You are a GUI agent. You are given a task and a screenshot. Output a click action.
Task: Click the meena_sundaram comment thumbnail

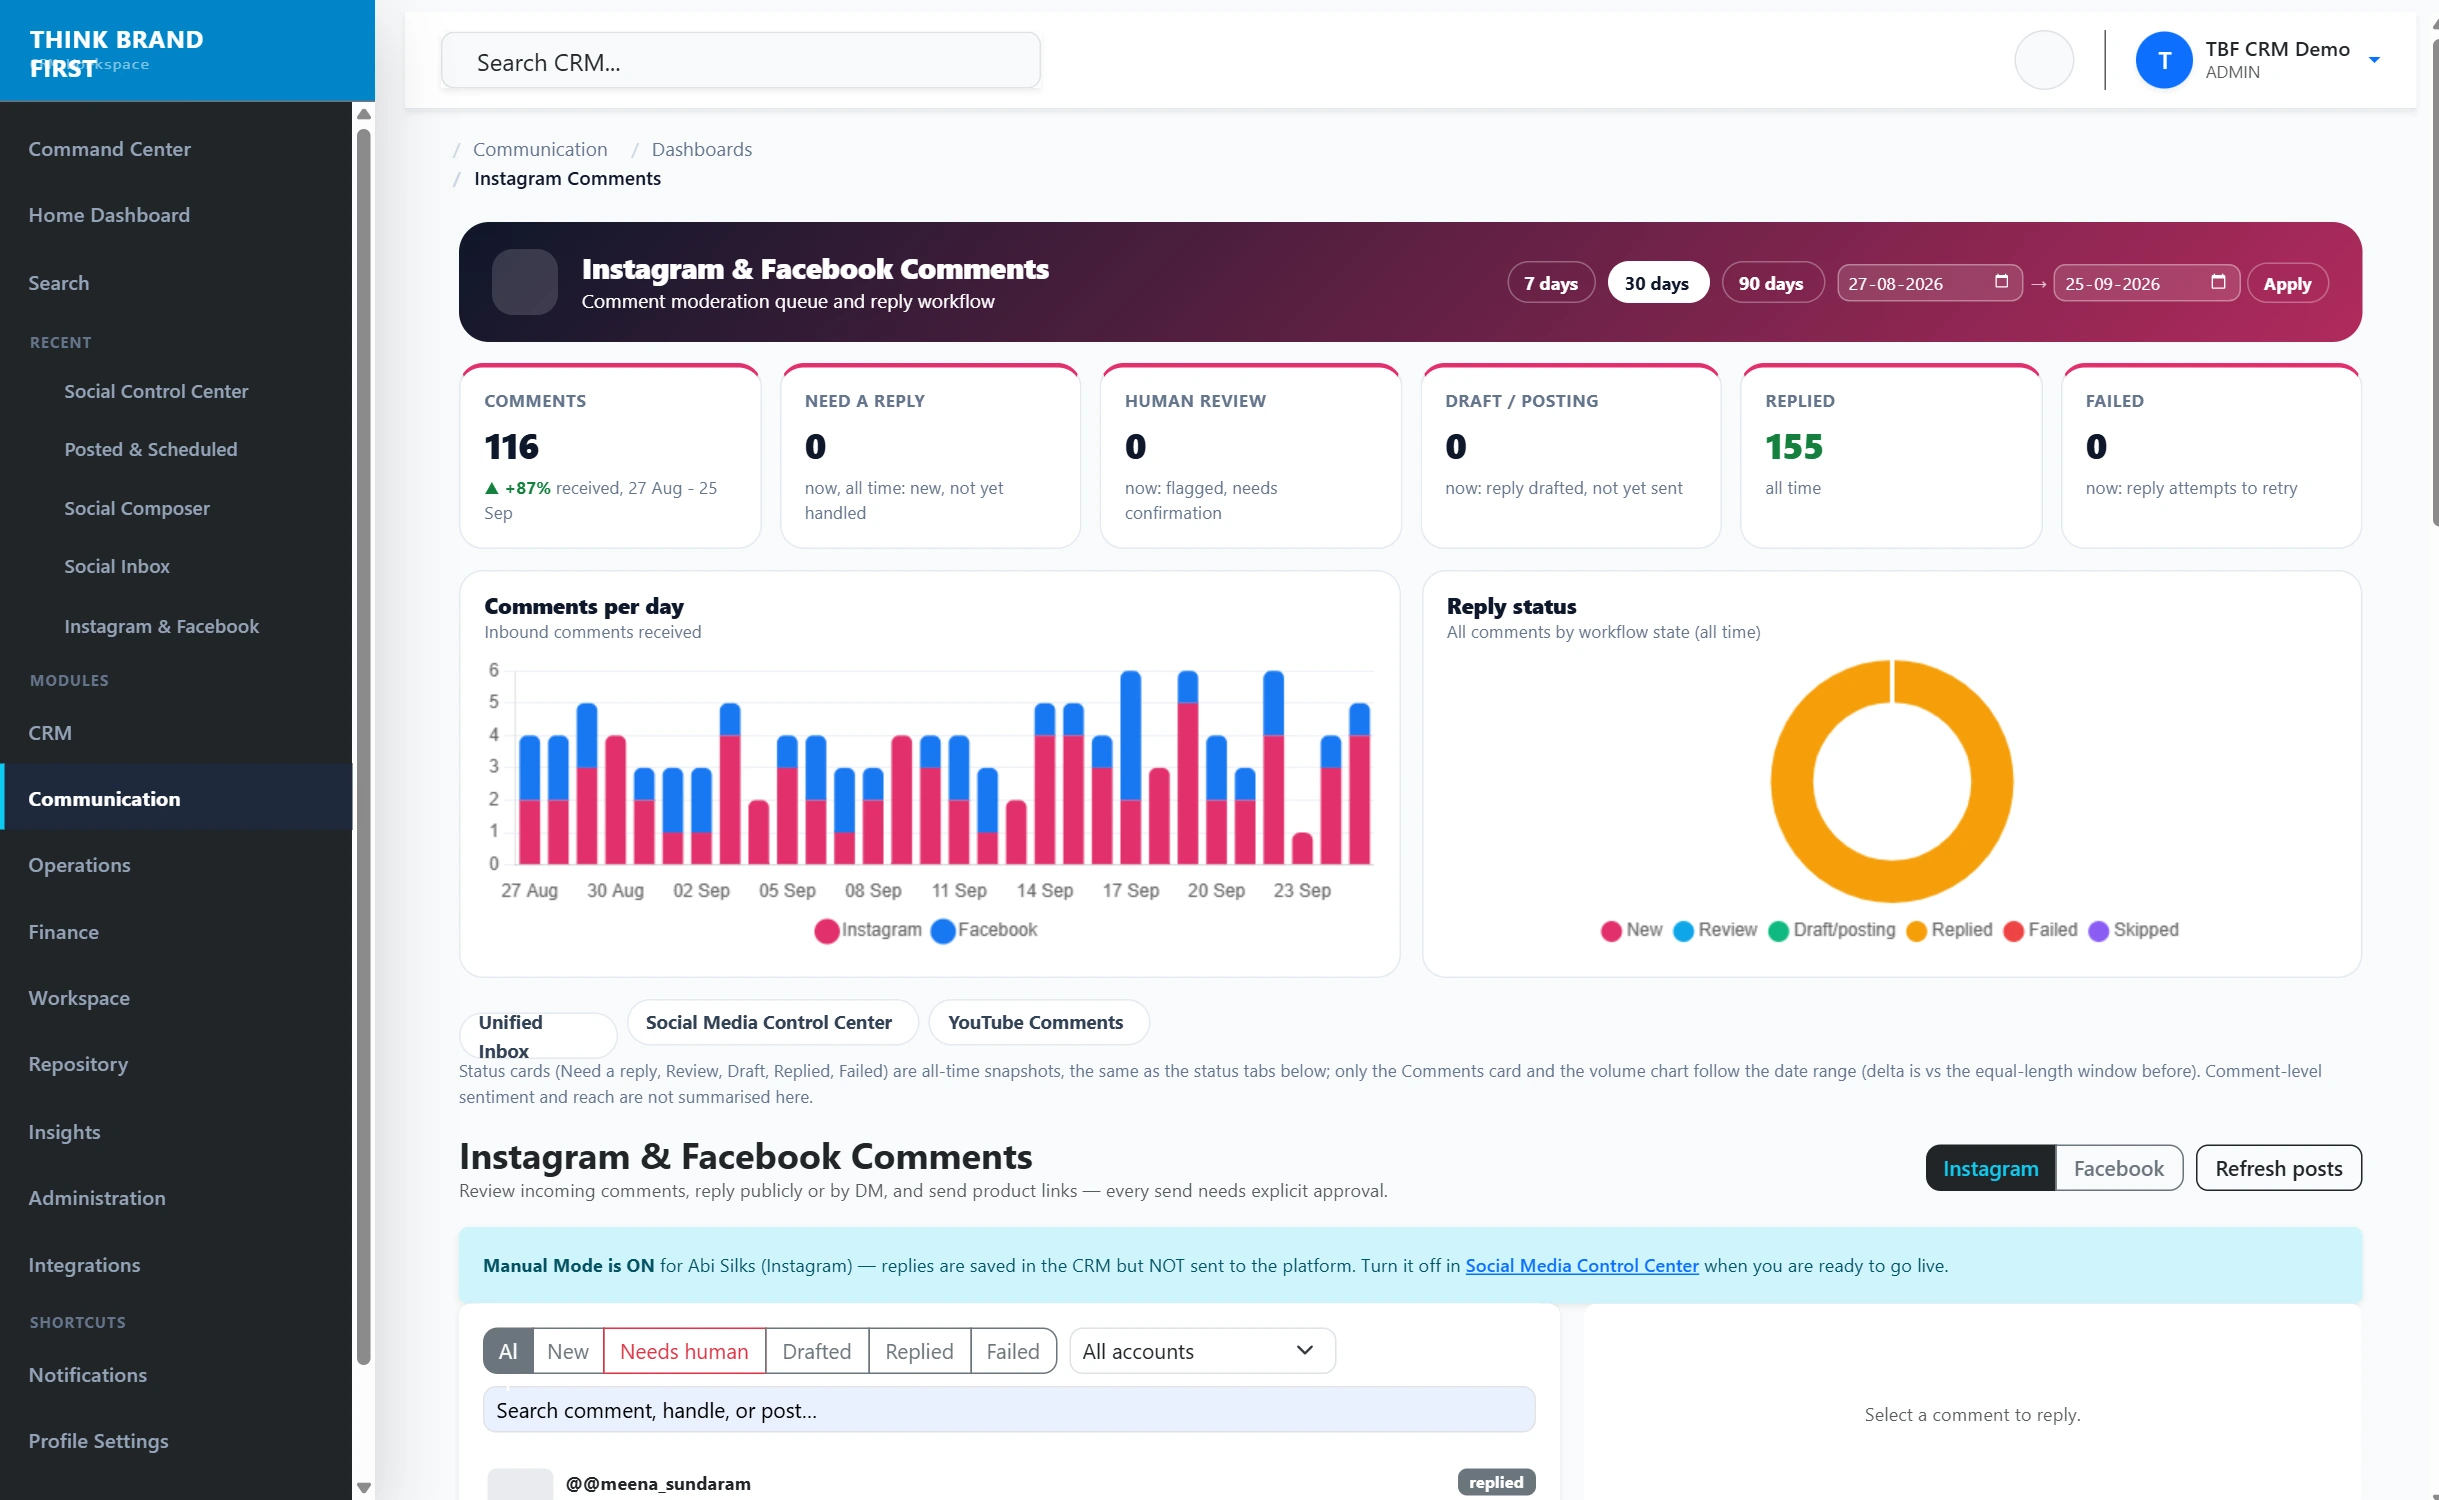(x=520, y=1484)
